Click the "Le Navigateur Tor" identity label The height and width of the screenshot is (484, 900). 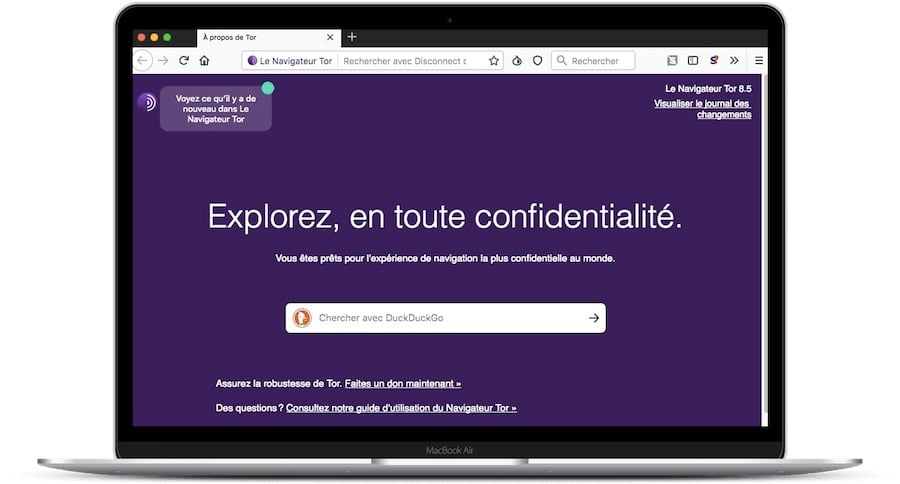tap(296, 60)
